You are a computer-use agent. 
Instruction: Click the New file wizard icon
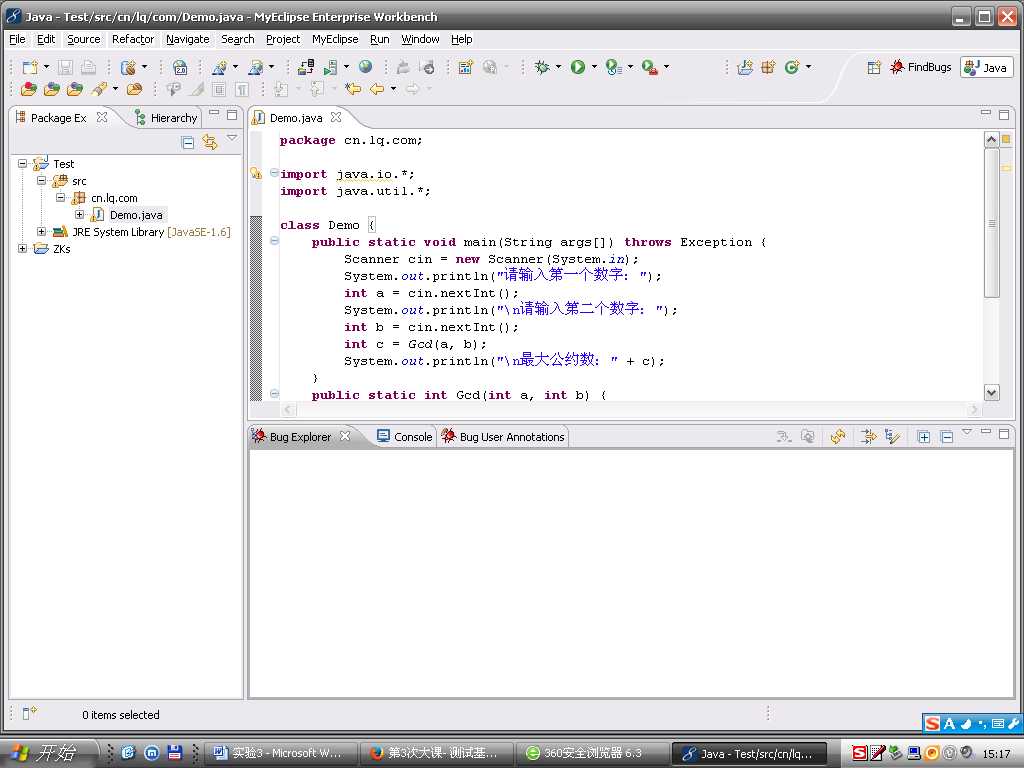pos(30,67)
